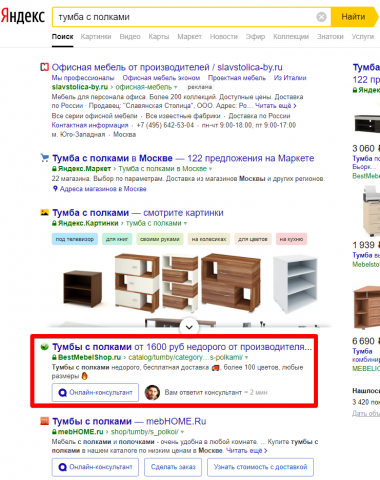Viewport: 380px width, 480px height.
Task: Click Мы профессионалы sitelink
Action: point(83,78)
